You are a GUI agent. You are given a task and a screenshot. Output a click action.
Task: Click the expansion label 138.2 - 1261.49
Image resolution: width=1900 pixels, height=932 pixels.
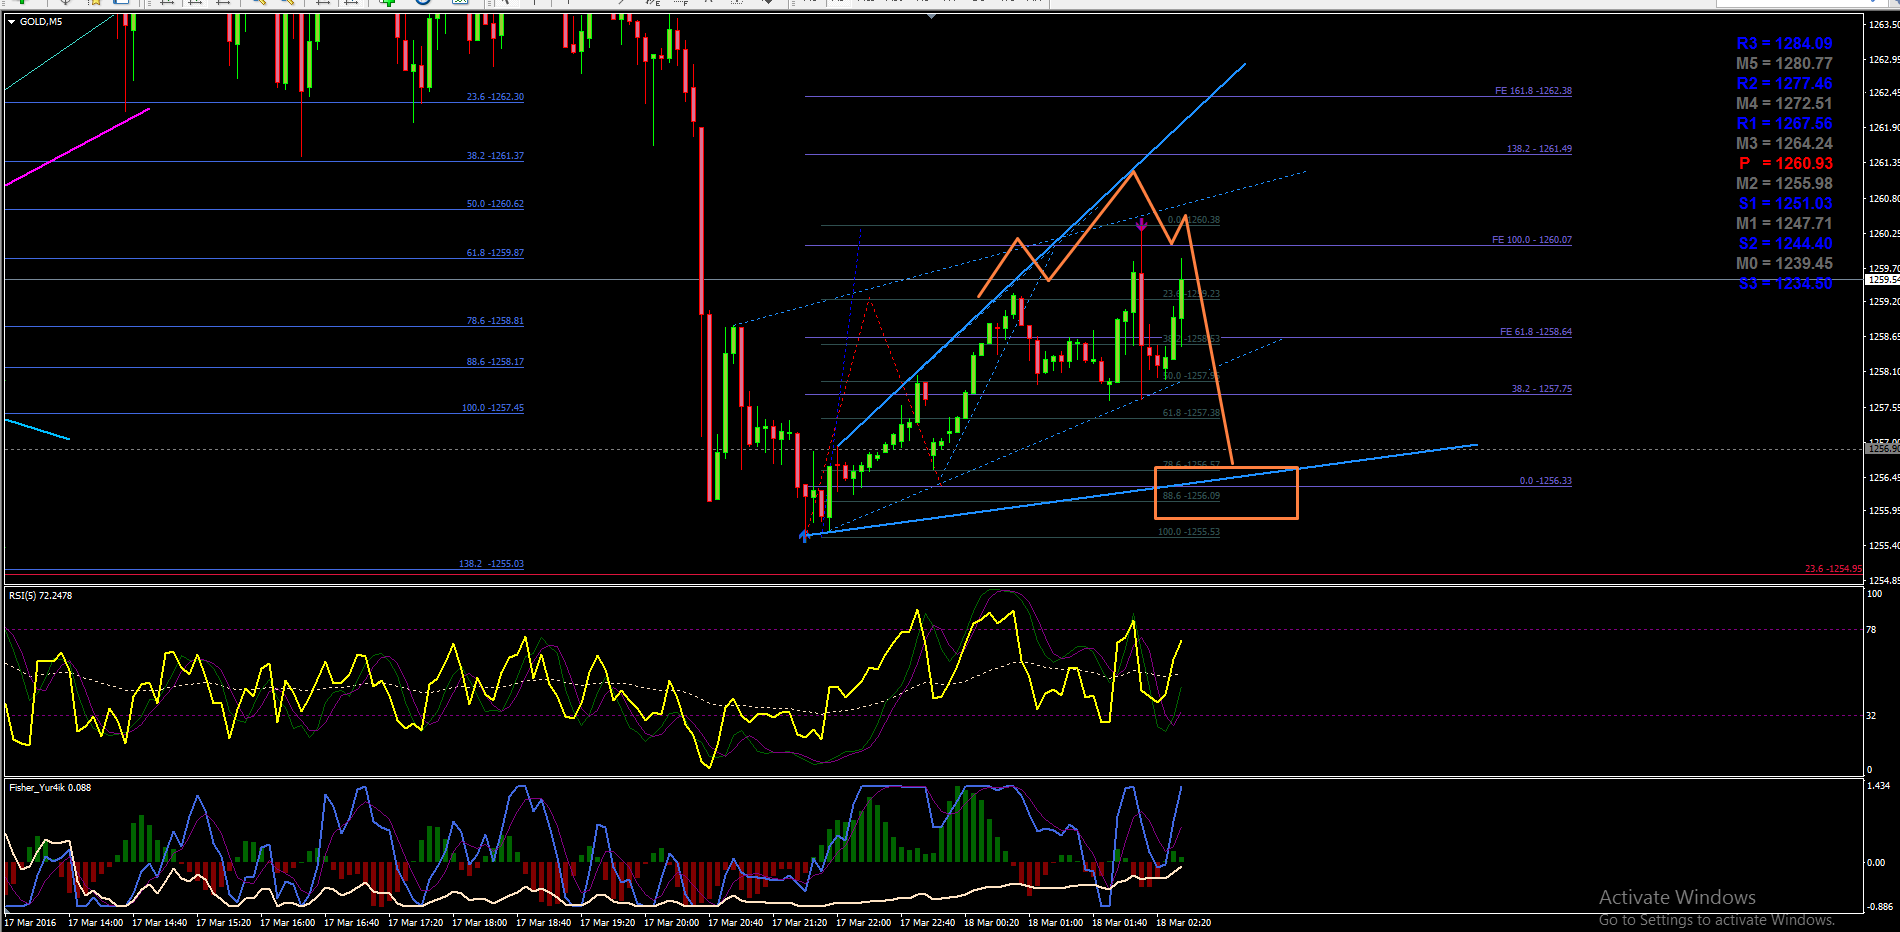coord(1539,149)
